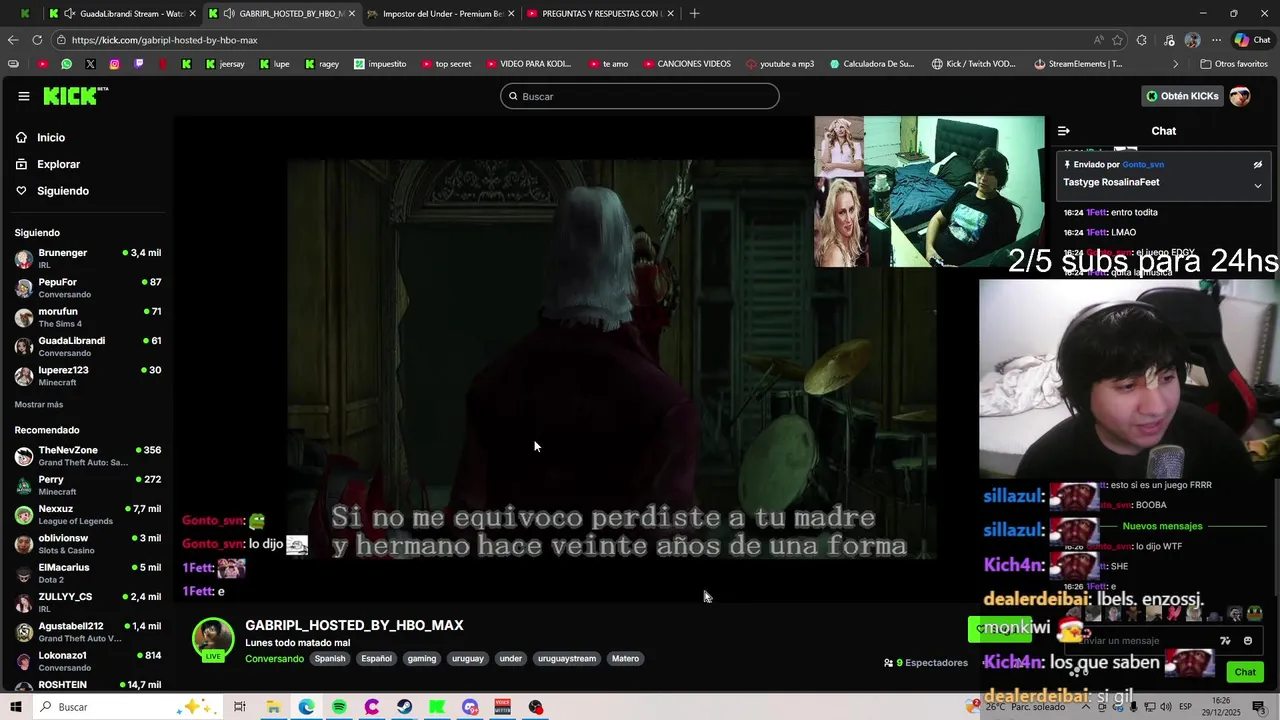Open the recommended channel Lokonazo1
The image size is (1280, 720).
click(88, 661)
